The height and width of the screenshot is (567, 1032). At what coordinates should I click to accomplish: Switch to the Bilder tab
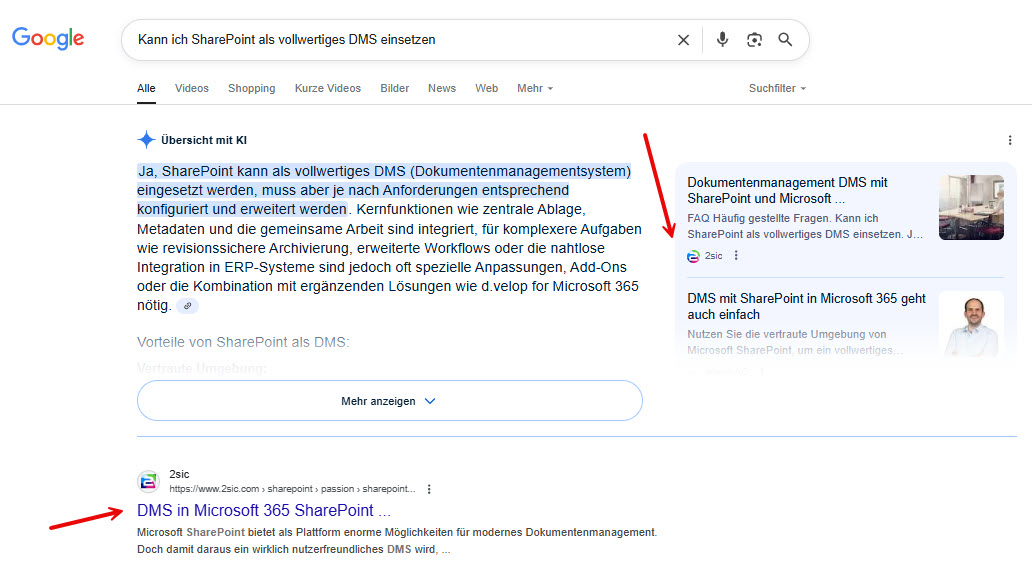(395, 88)
